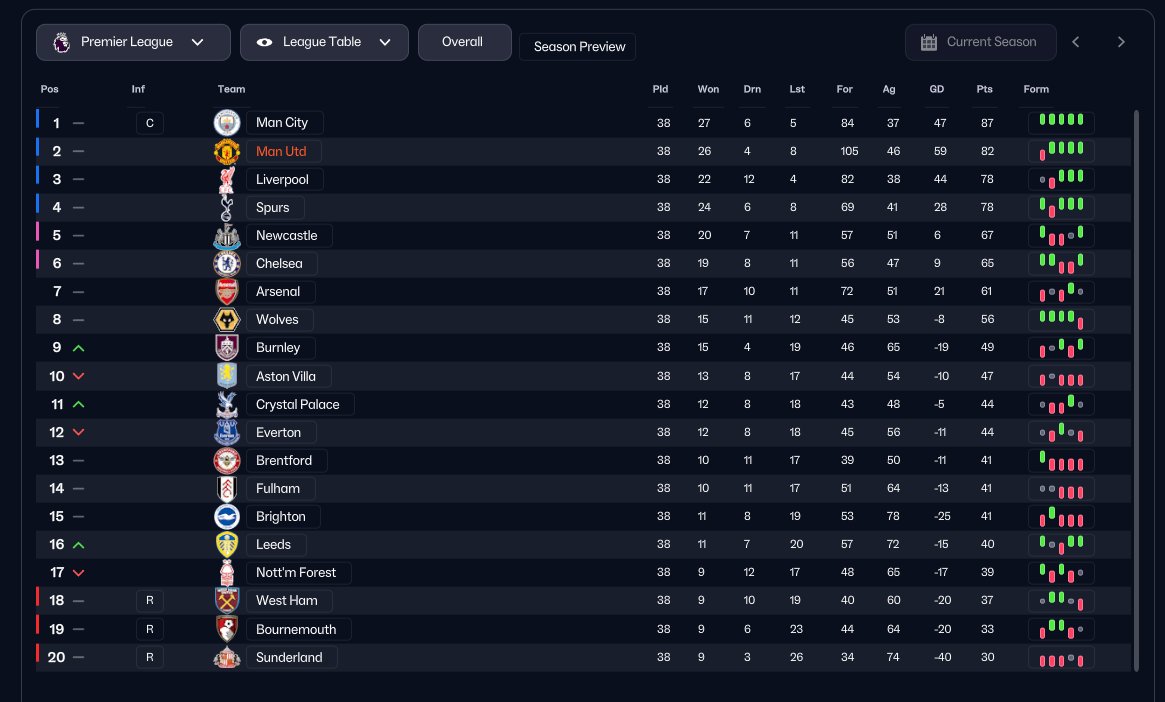Viewport: 1165px width, 702px height.
Task: Click the Brighton club badge
Action: (227, 516)
